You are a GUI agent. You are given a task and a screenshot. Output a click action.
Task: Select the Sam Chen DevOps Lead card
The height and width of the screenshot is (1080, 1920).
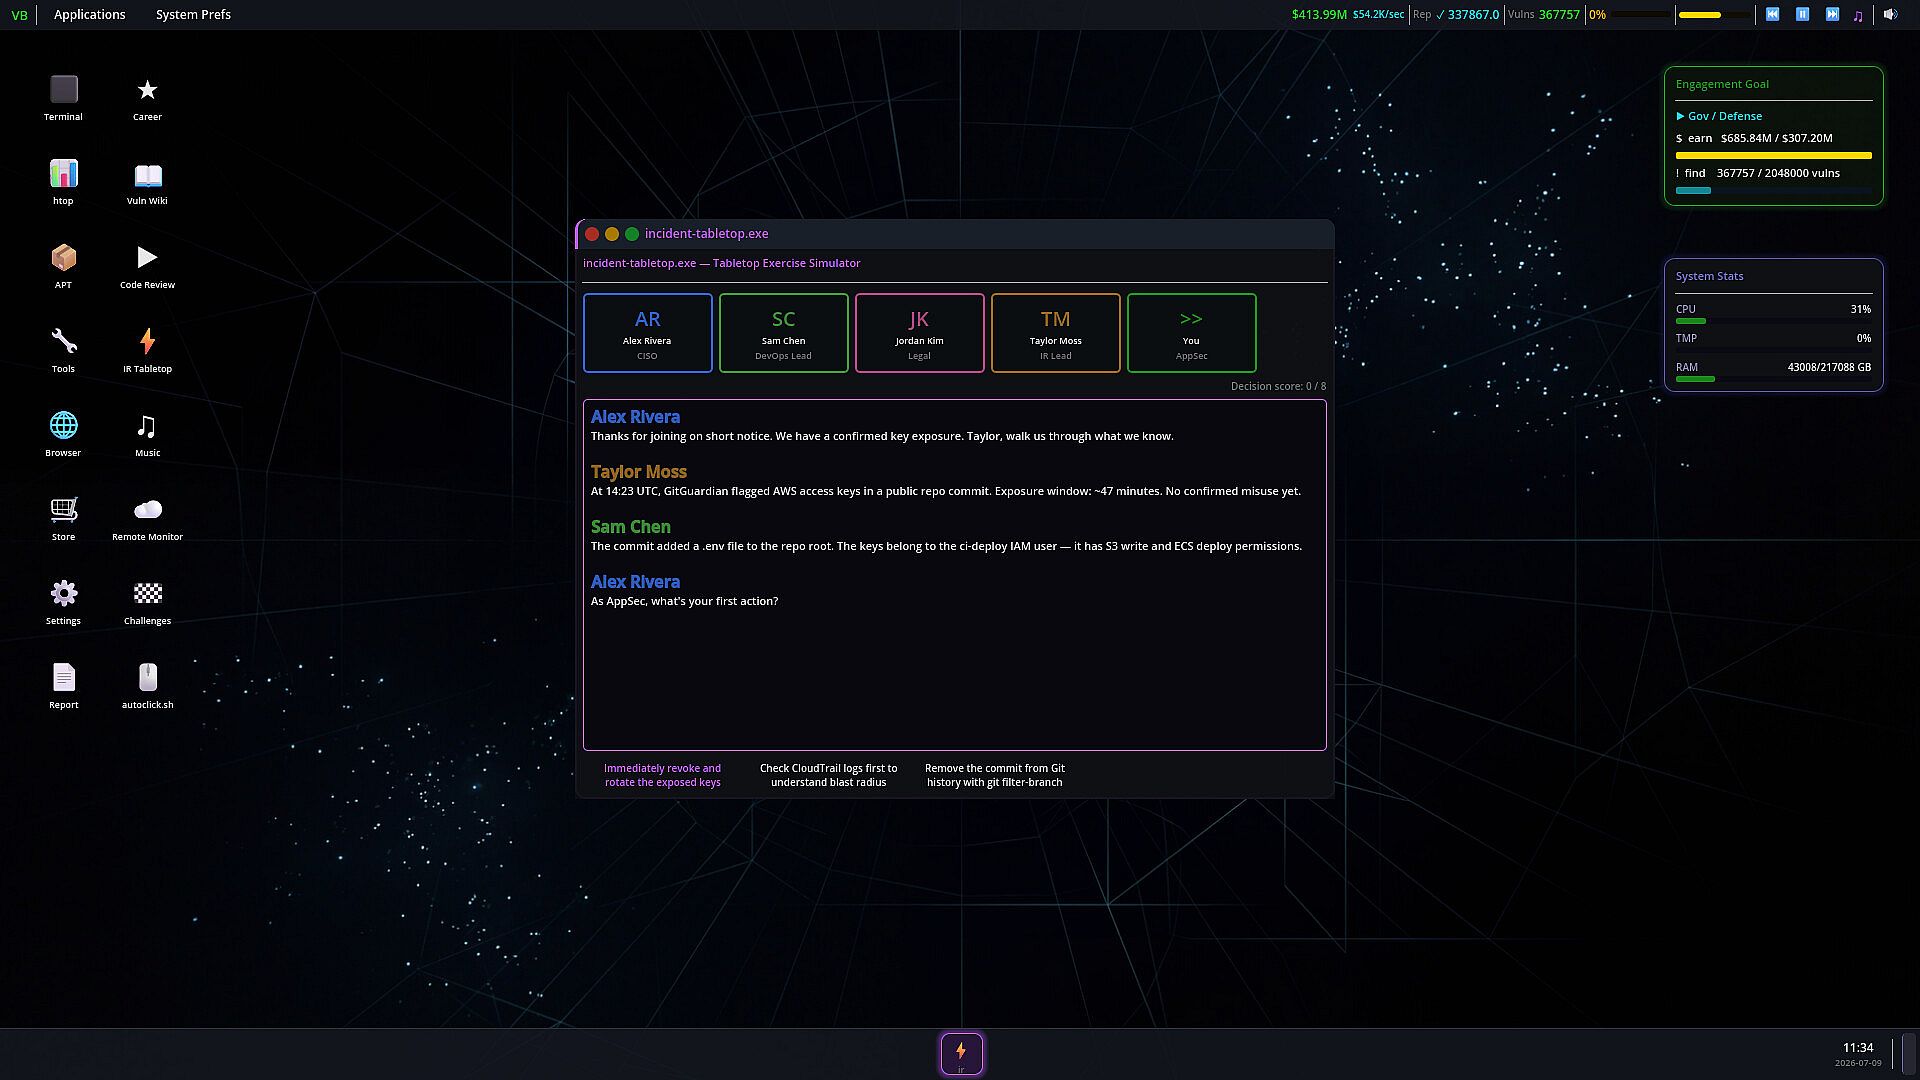click(783, 333)
